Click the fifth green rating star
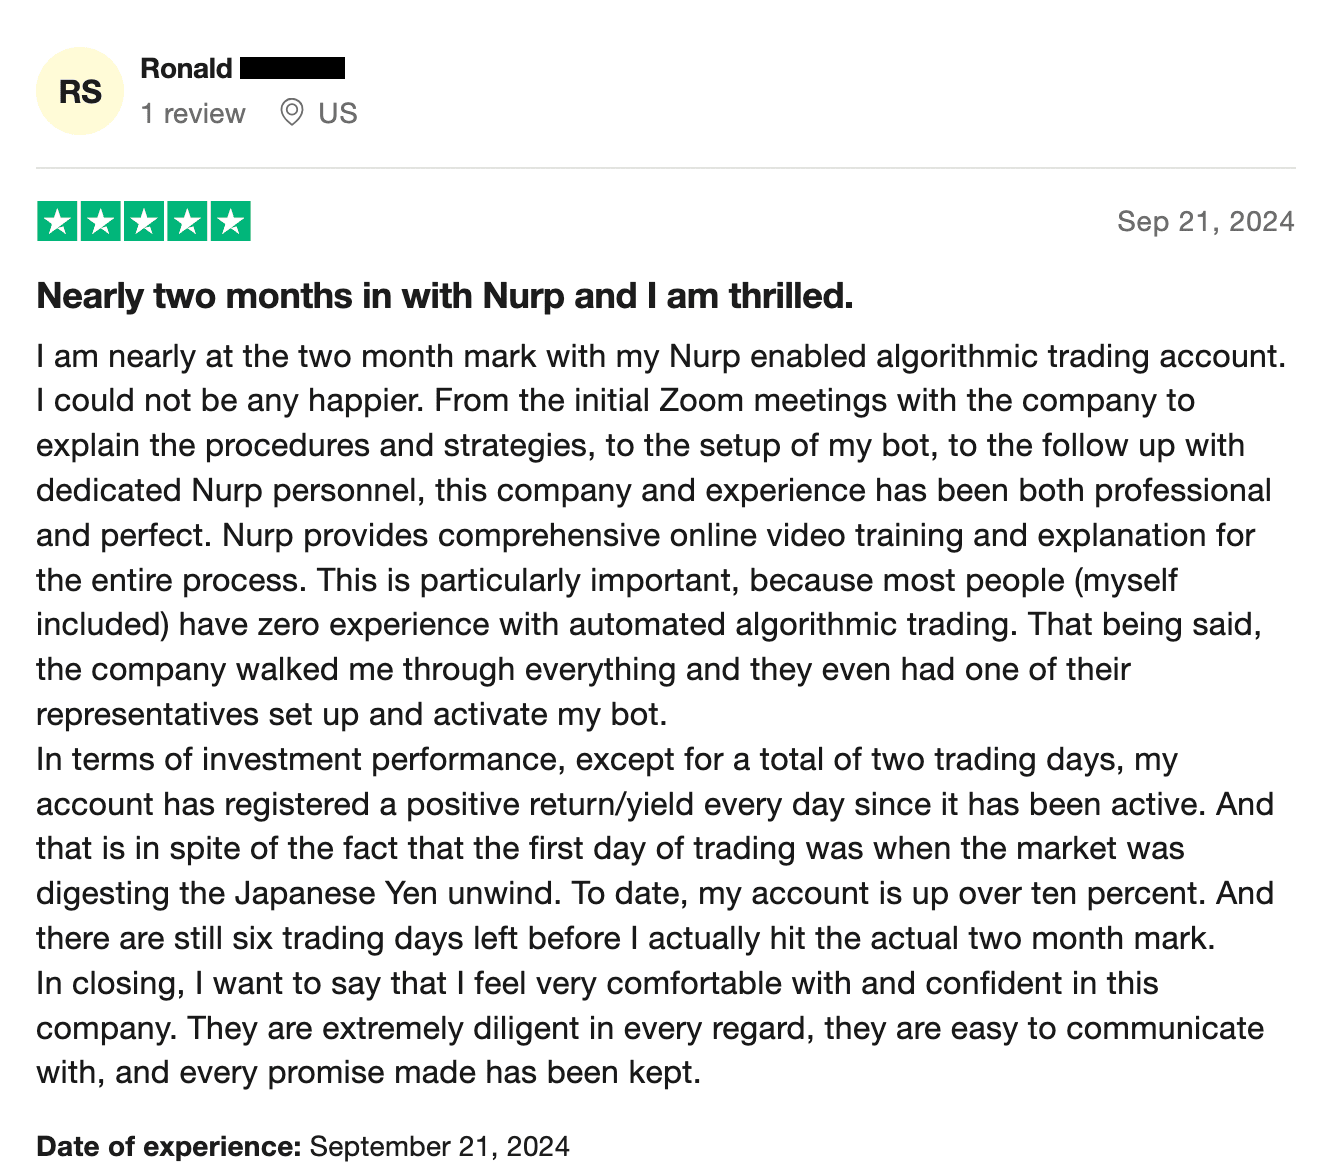1328x1174 pixels. click(x=230, y=221)
